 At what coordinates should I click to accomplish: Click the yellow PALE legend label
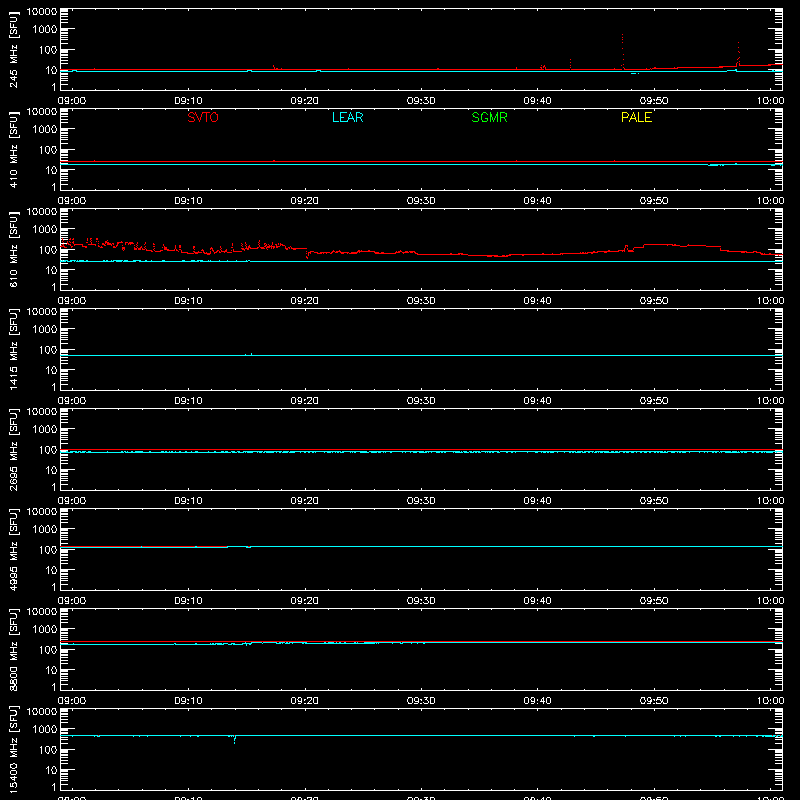[636, 117]
